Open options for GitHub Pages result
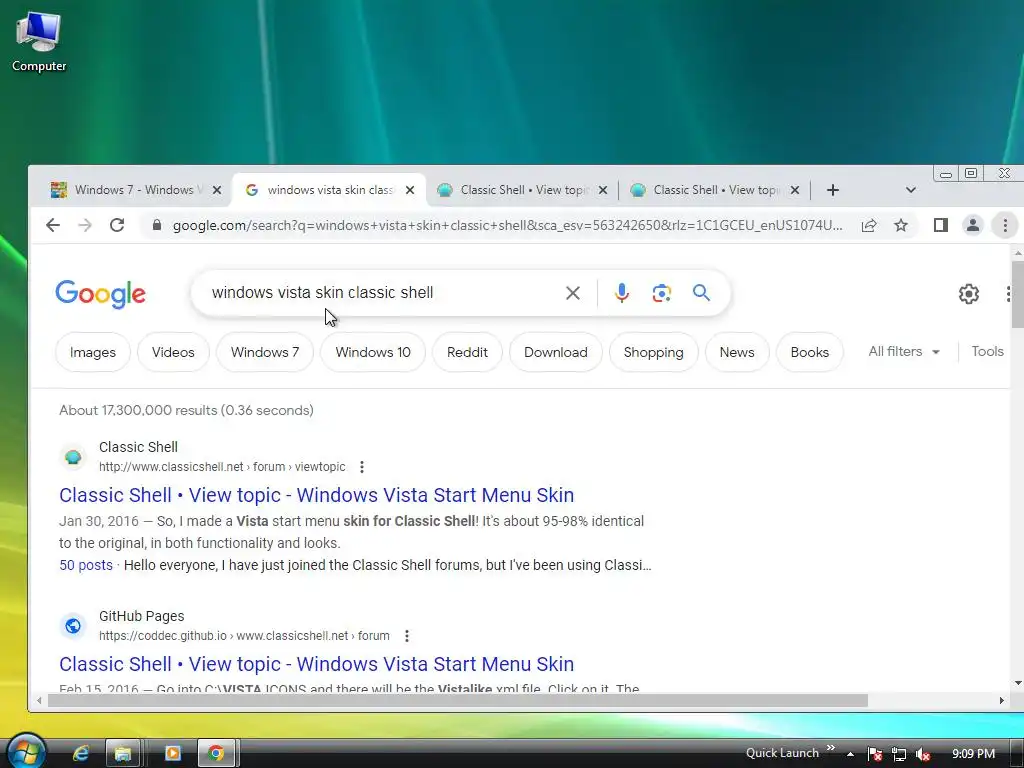The height and width of the screenshot is (768, 1024). (x=407, y=635)
